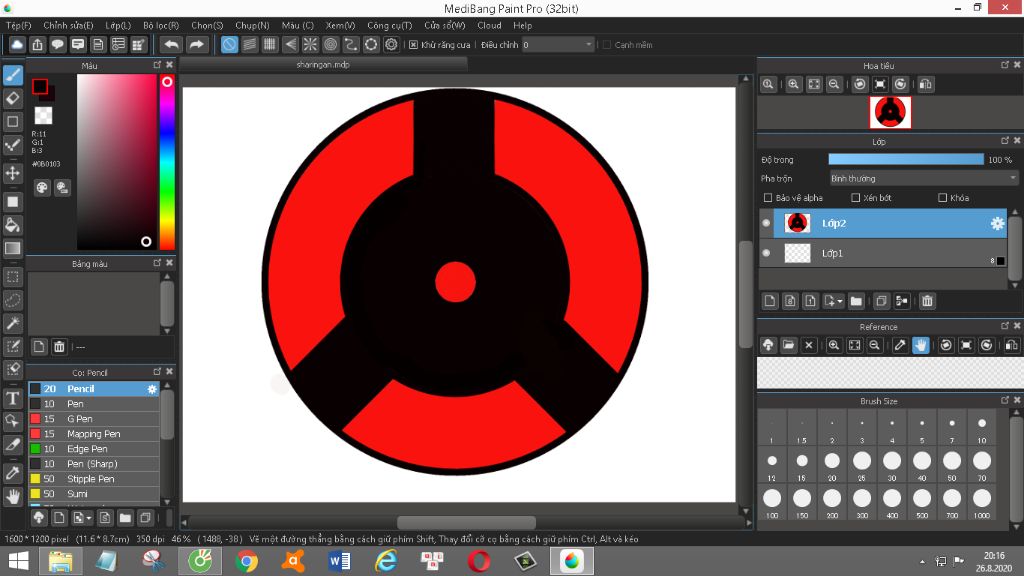Image resolution: width=1024 pixels, height=576 pixels.
Task: Select the Sumi brush
Action: point(94,494)
